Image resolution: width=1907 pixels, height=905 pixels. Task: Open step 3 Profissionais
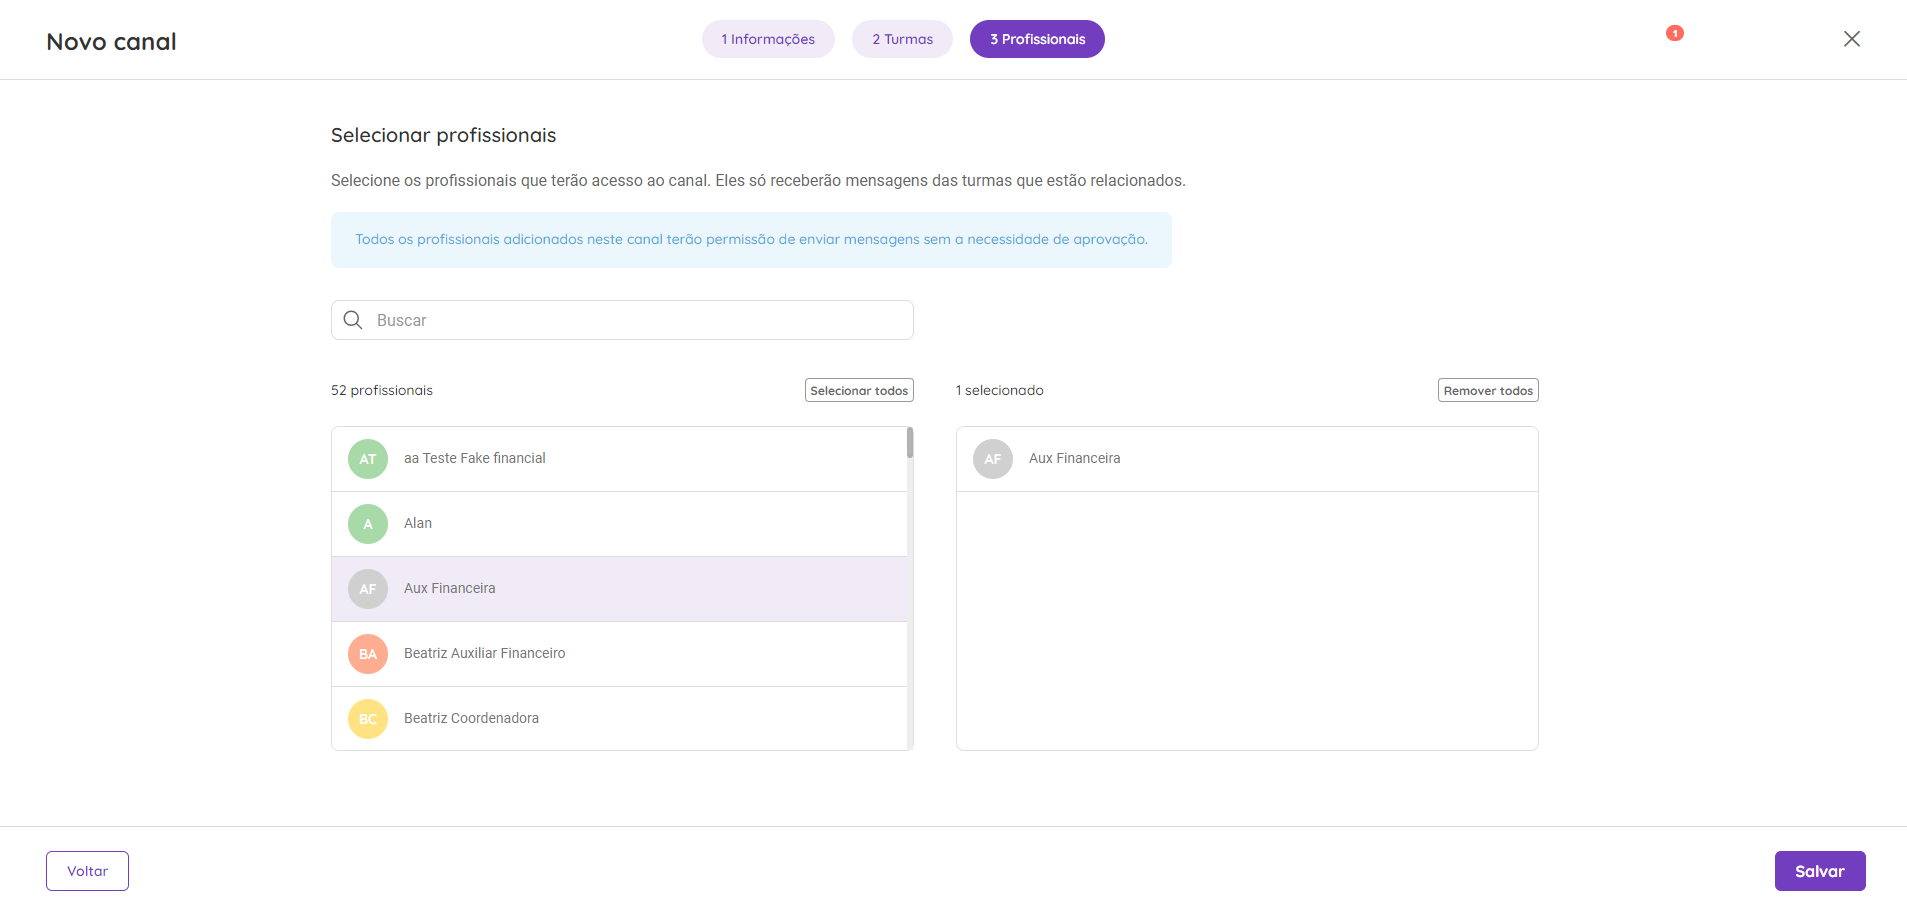pos(1037,39)
